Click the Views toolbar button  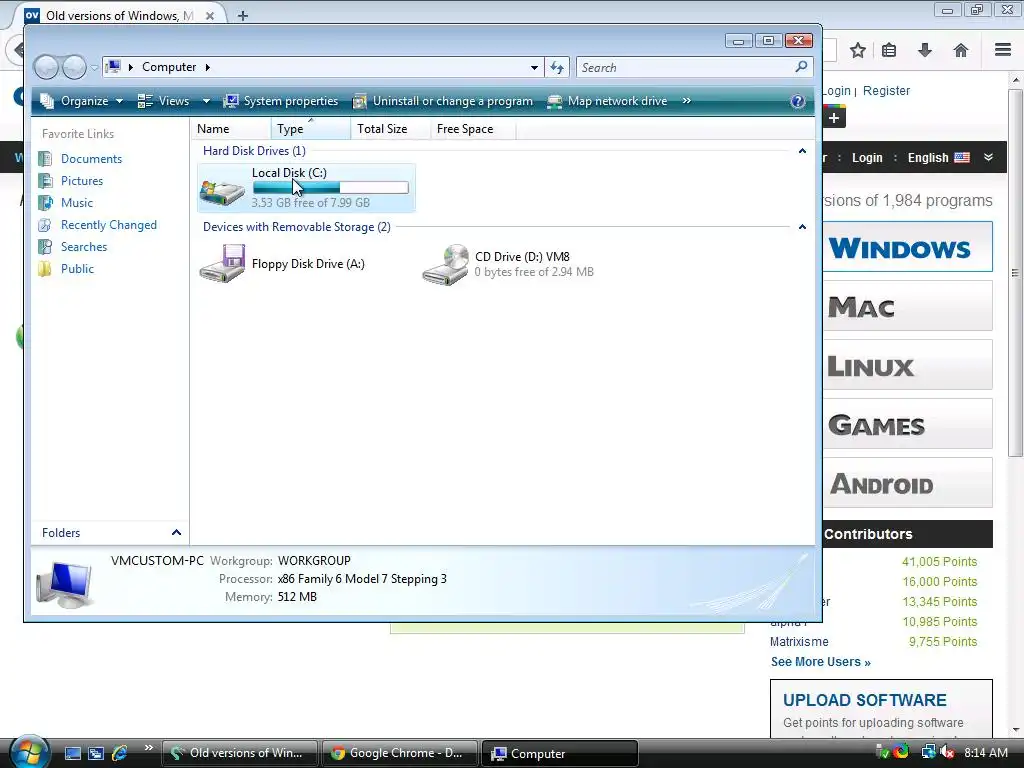coord(164,101)
